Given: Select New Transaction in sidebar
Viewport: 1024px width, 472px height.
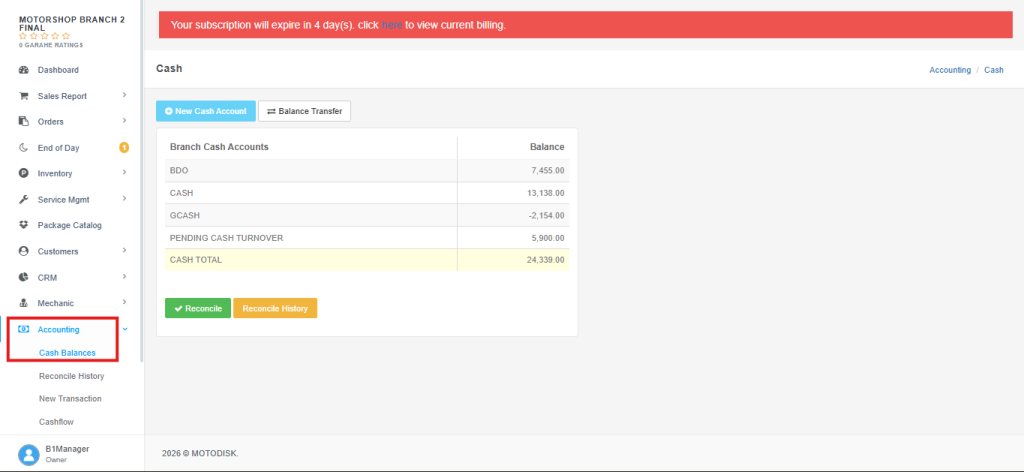Looking at the screenshot, I should [71, 398].
